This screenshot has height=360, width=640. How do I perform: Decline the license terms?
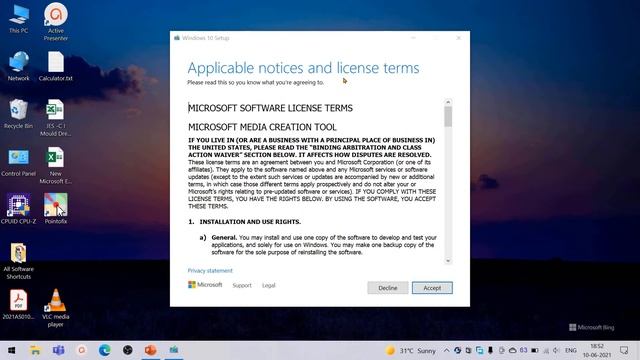coord(387,288)
